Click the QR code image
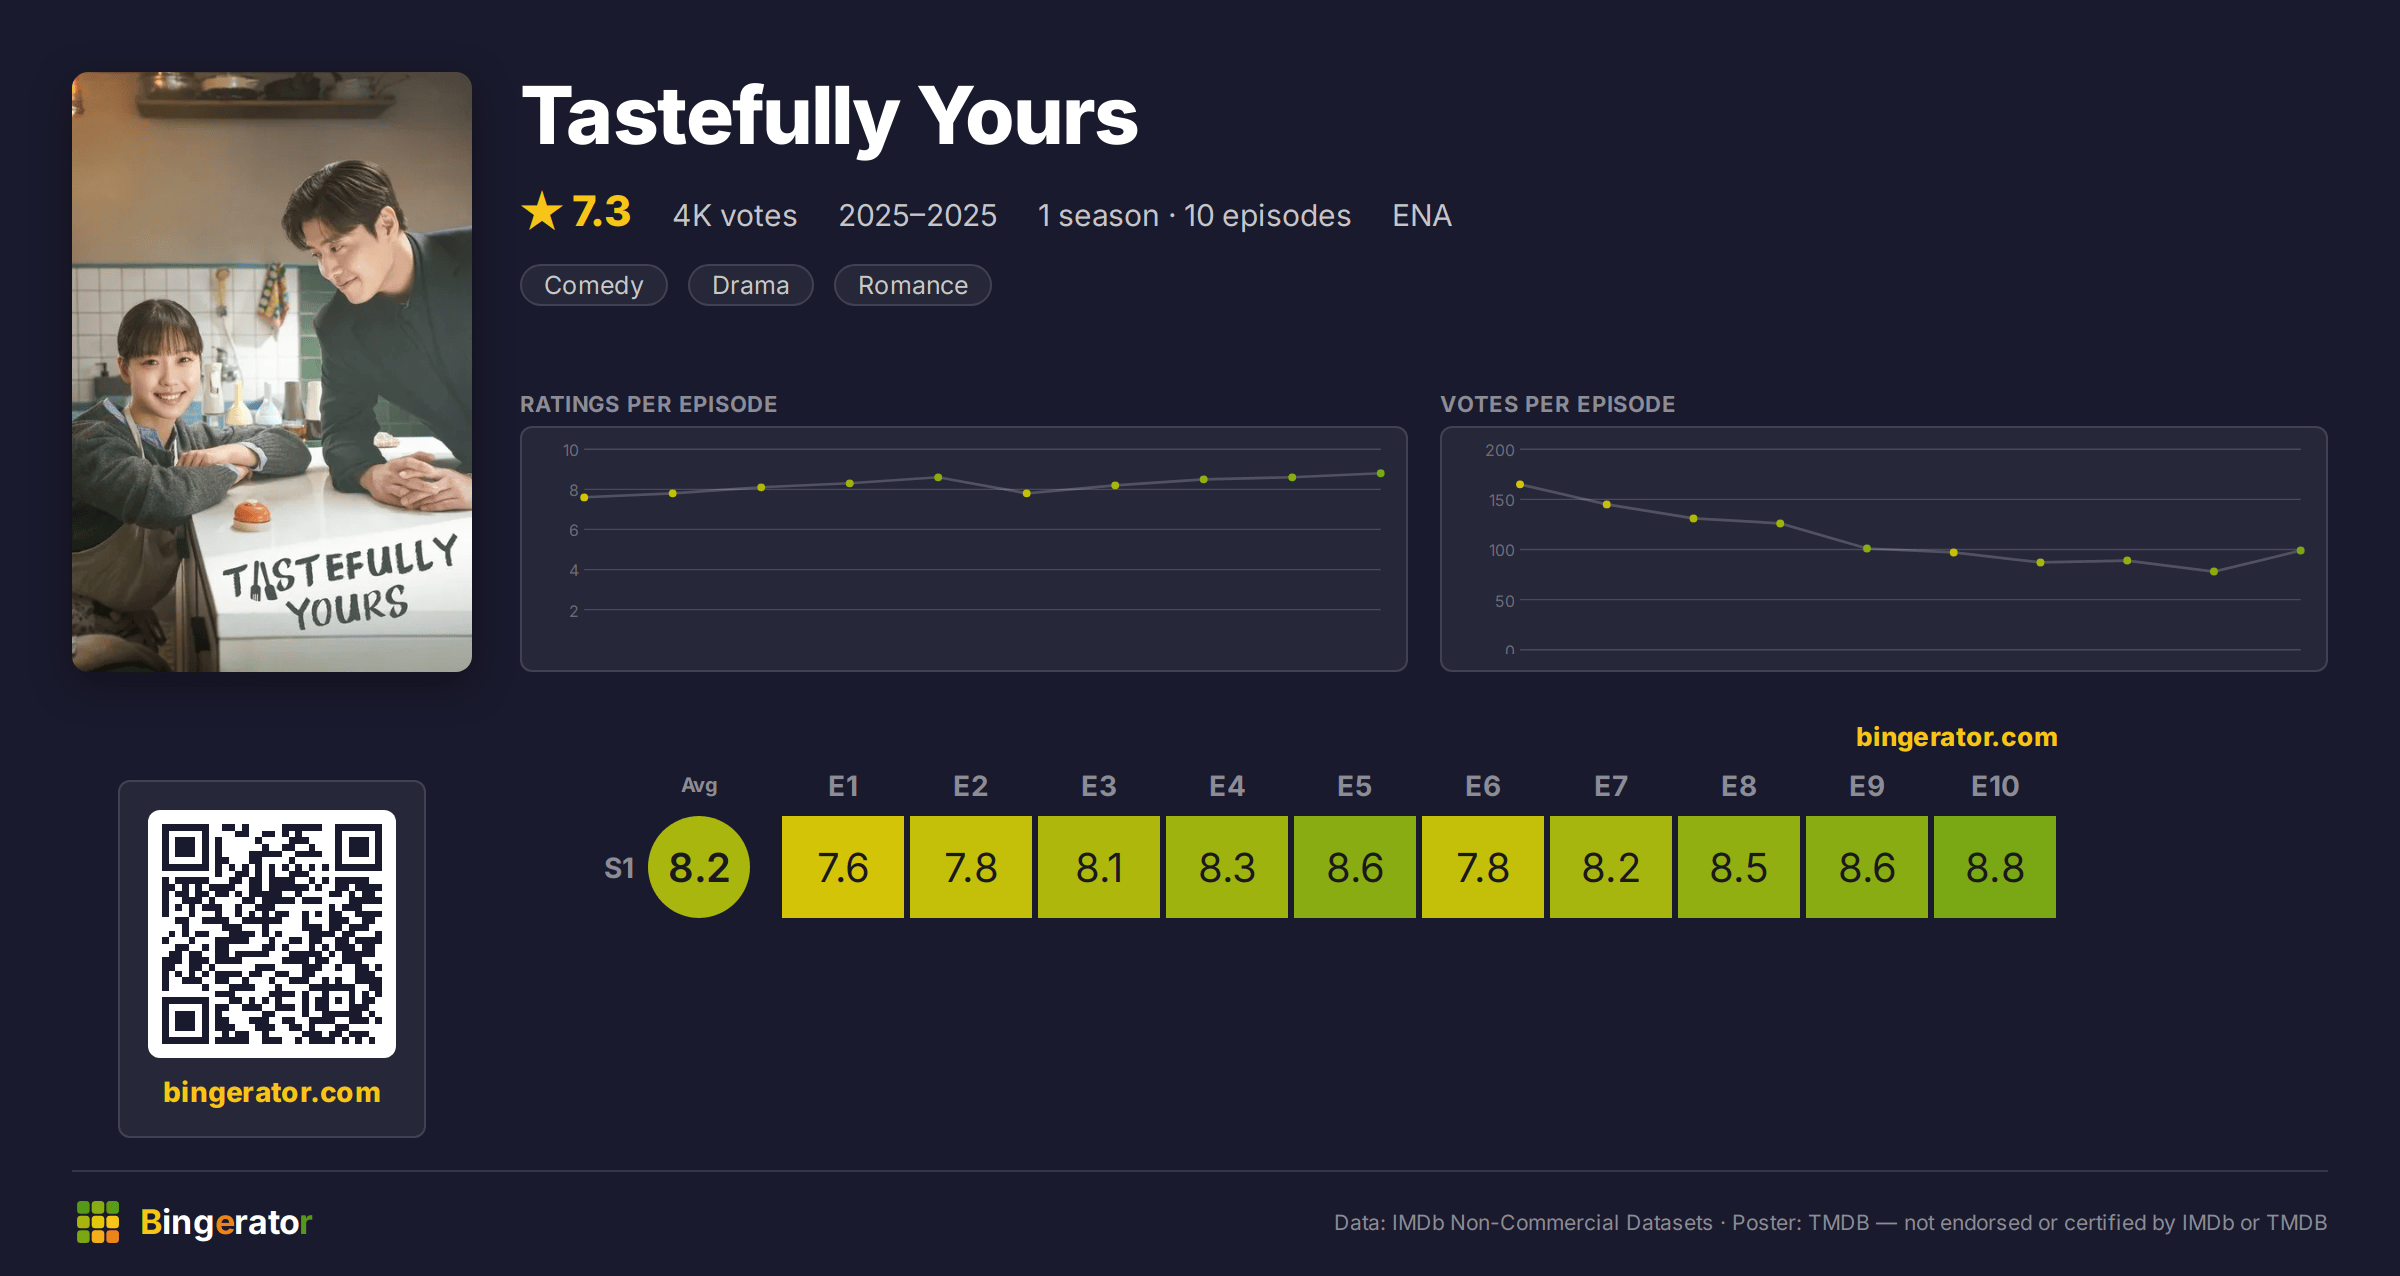This screenshot has width=2400, height=1276. [x=272, y=934]
